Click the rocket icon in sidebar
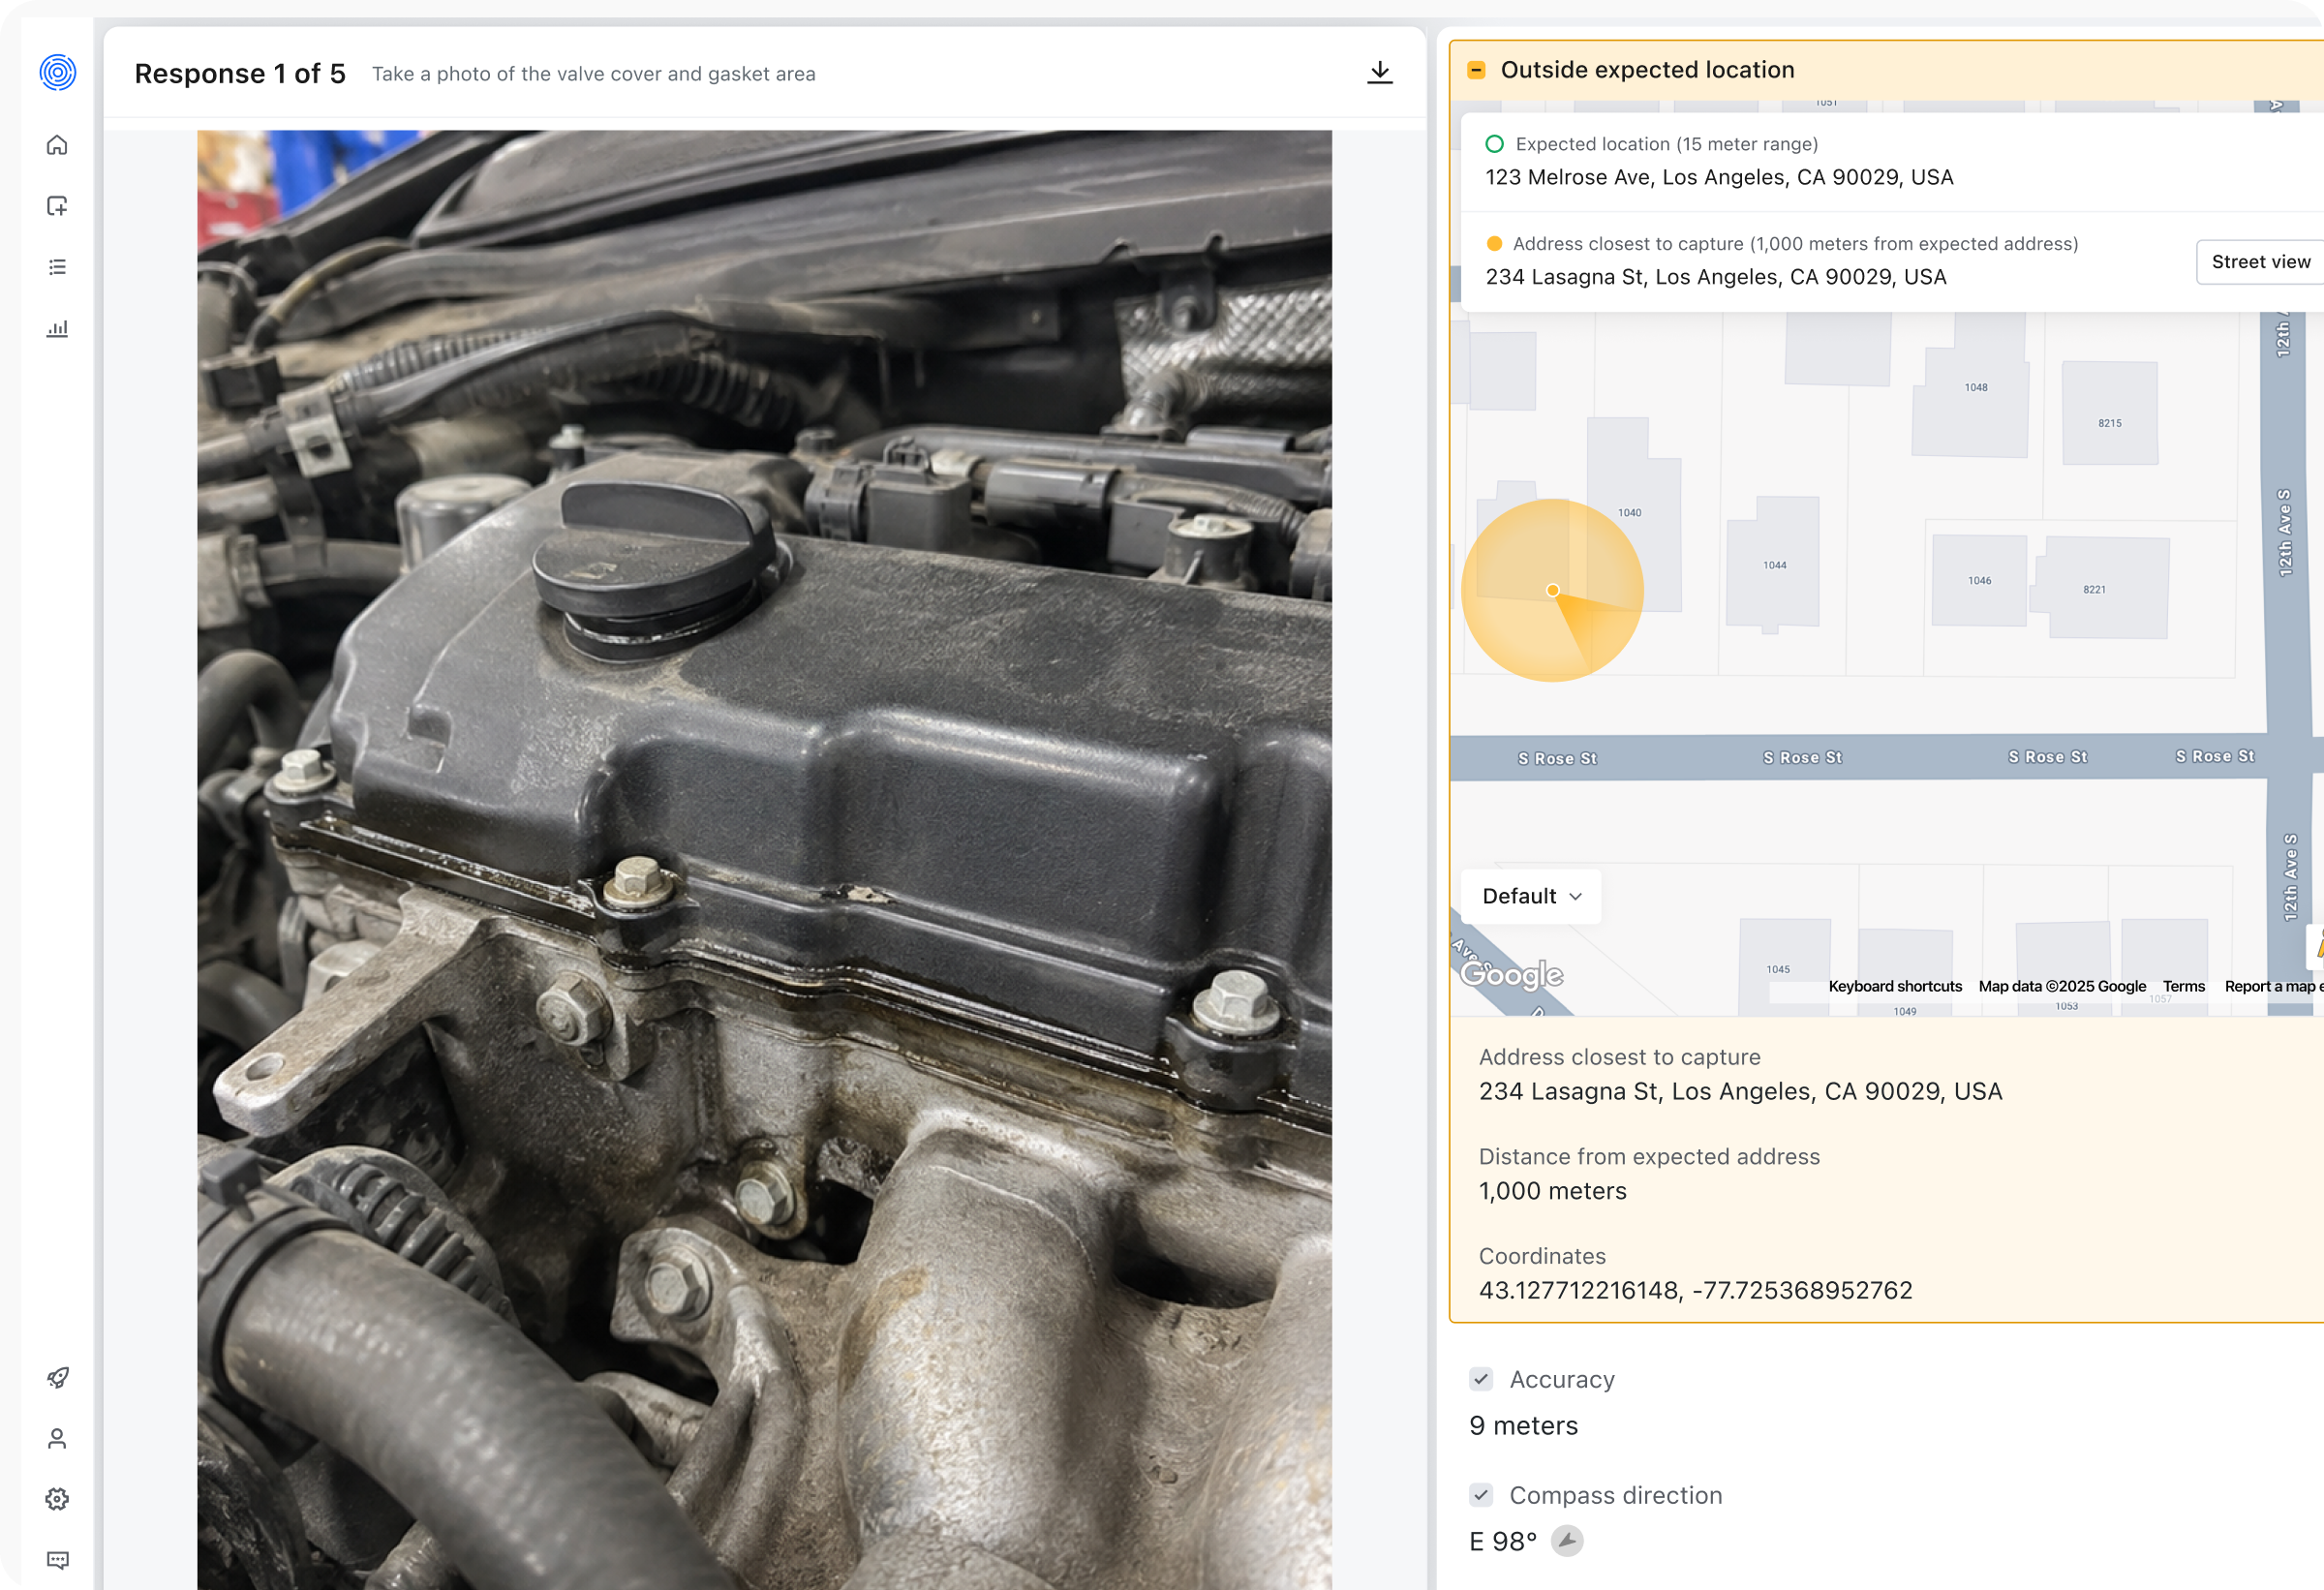The image size is (2324, 1590). [58, 1377]
